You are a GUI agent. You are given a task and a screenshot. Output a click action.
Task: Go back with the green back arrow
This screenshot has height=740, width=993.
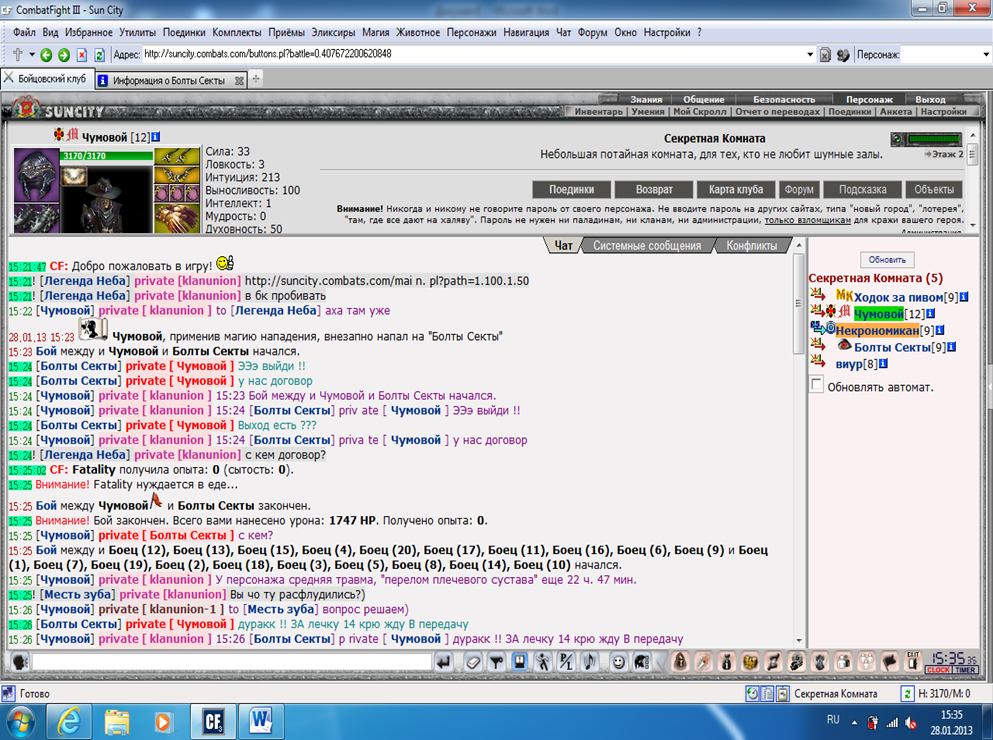pyautogui.click(x=46, y=55)
